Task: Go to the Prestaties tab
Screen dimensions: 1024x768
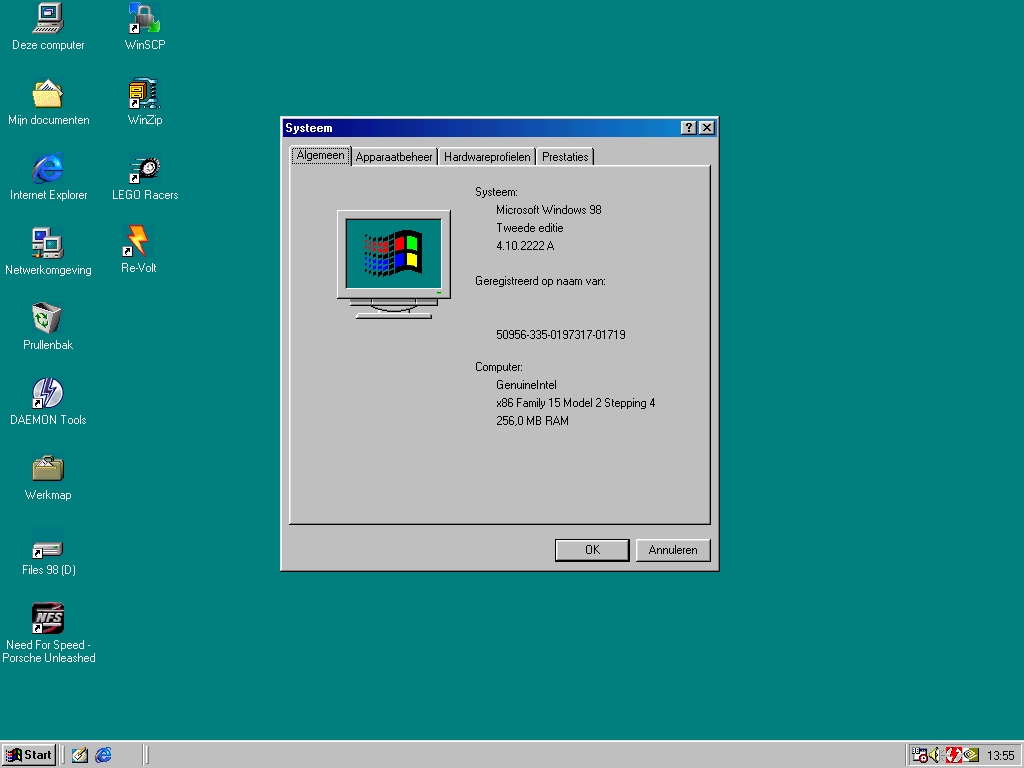Action: (565, 157)
